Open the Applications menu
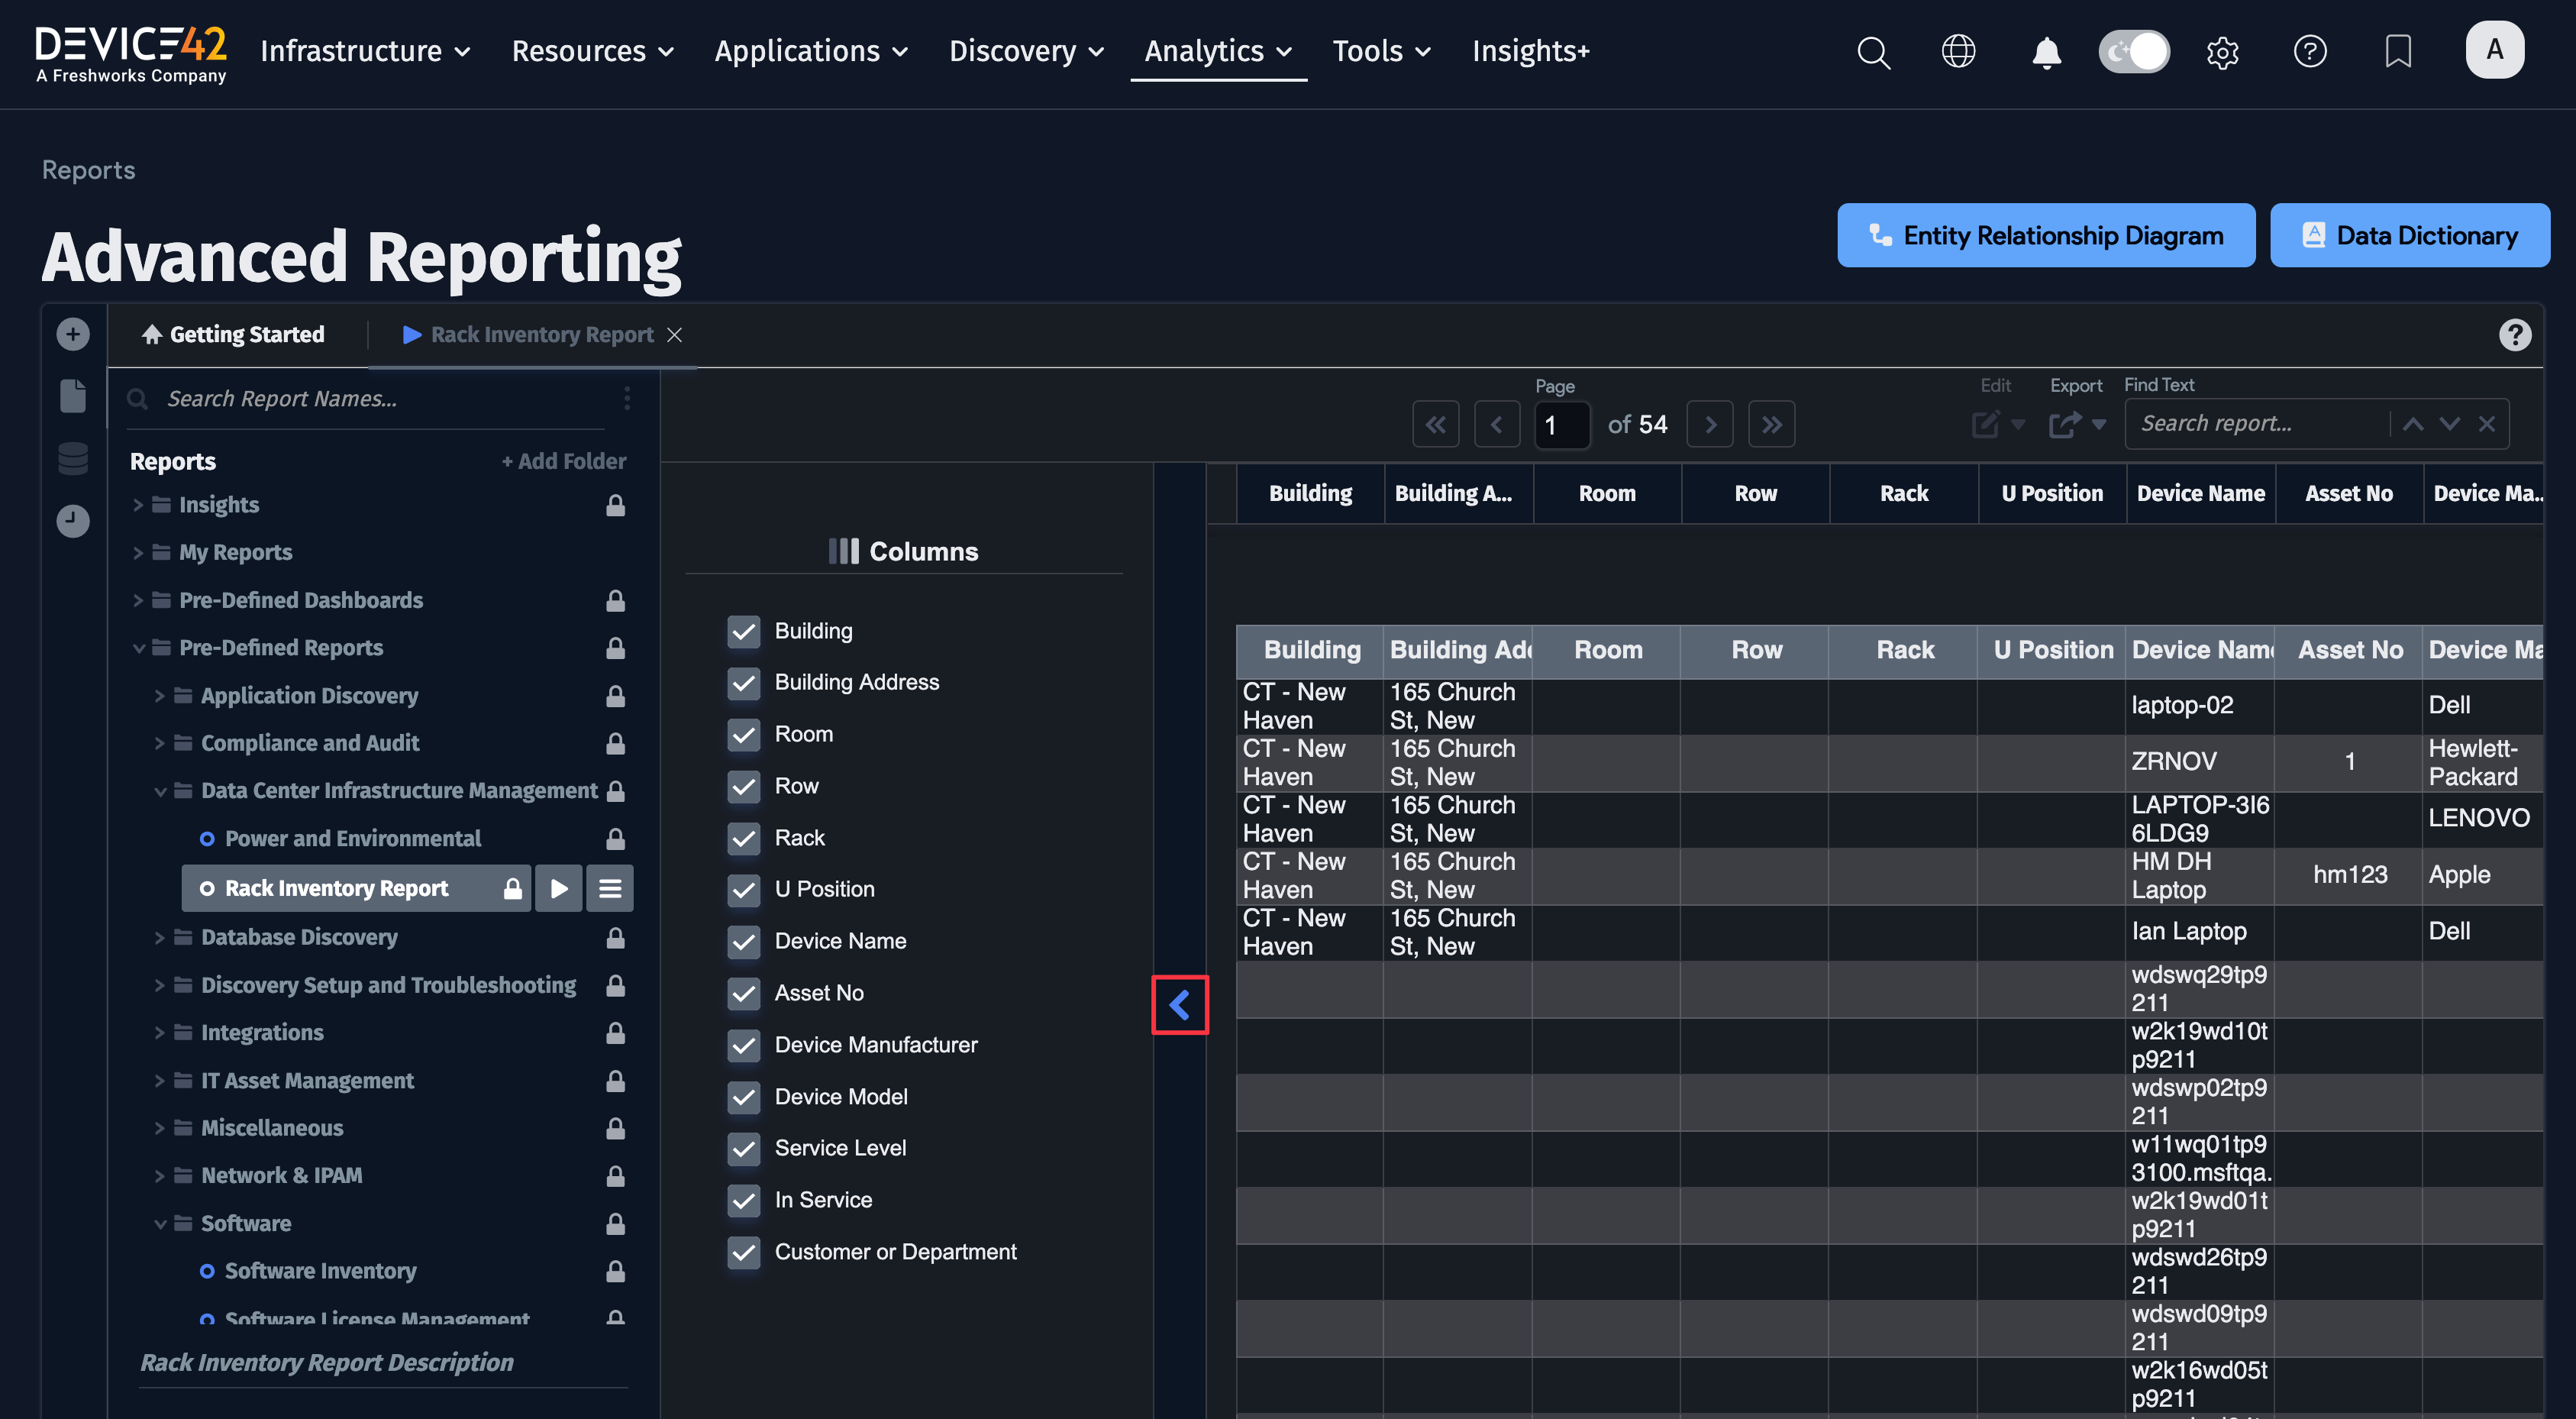2576x1419 pixels. tap(811, 51)
